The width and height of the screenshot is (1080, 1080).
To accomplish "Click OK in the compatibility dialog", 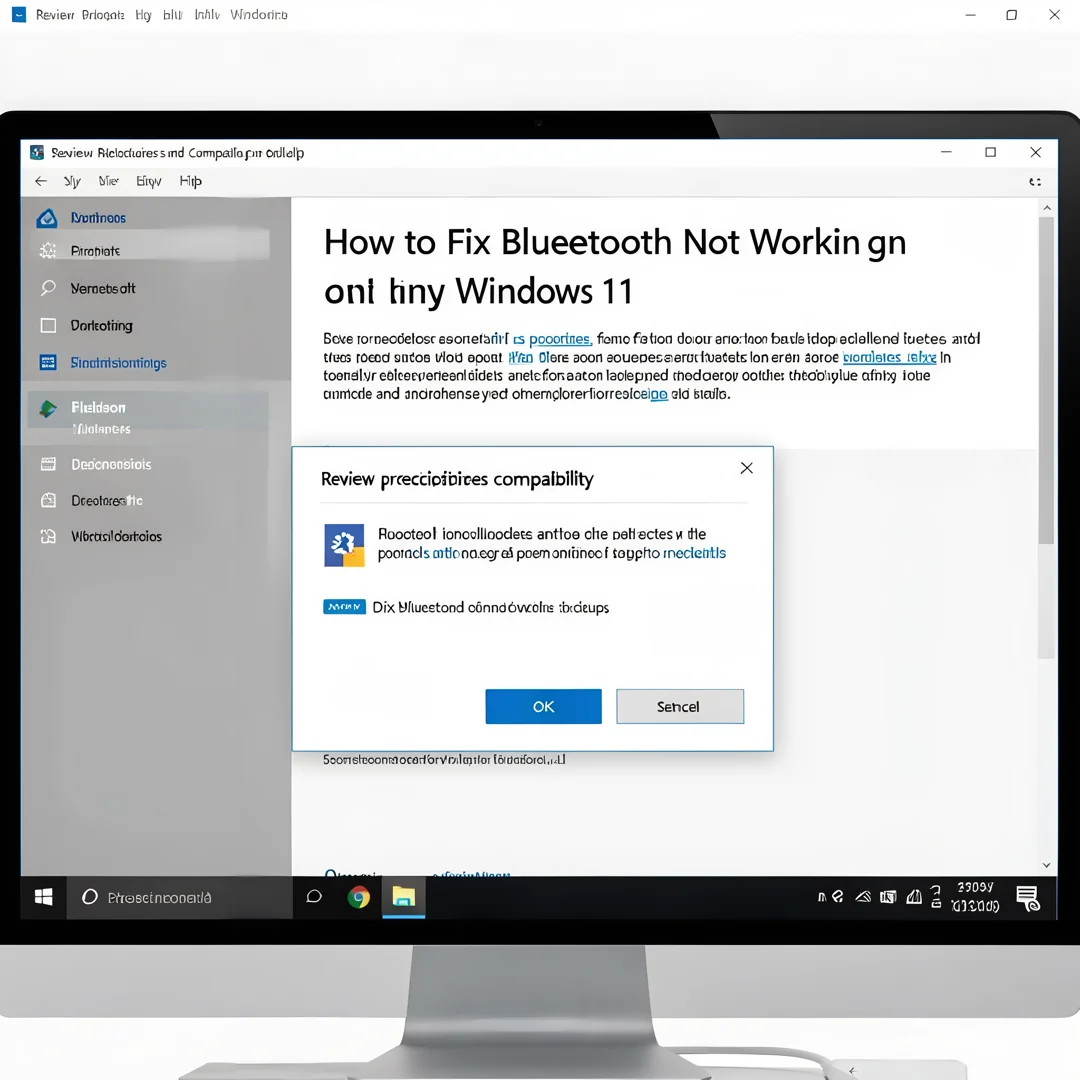I will tap(543, 706).
